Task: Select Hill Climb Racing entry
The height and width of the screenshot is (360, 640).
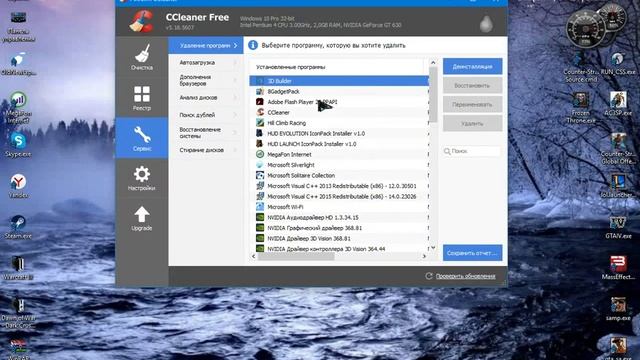Action: [x=339, y=123]
